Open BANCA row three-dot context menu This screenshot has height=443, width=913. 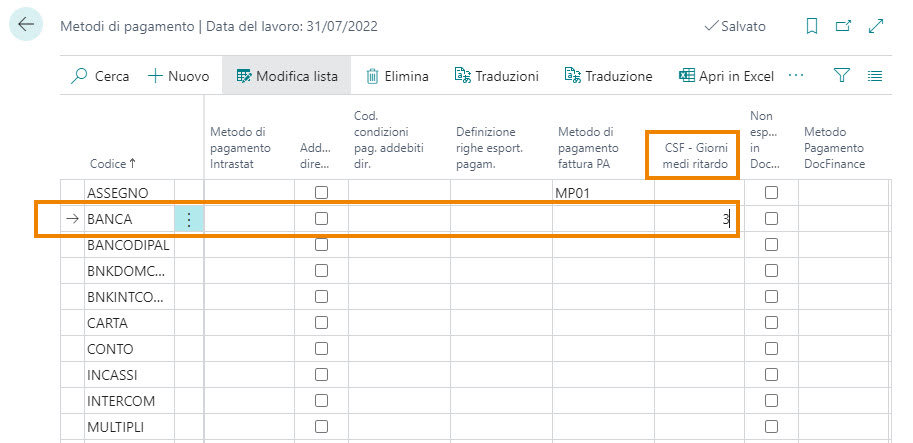point(188,219)
